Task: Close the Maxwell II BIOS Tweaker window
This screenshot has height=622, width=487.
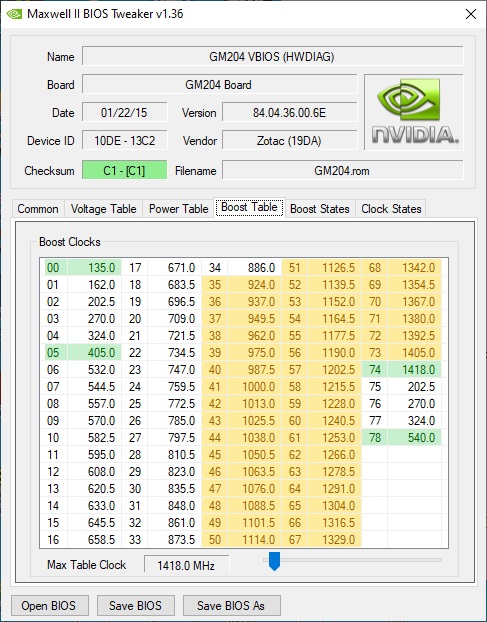Action: pos(471,14)
